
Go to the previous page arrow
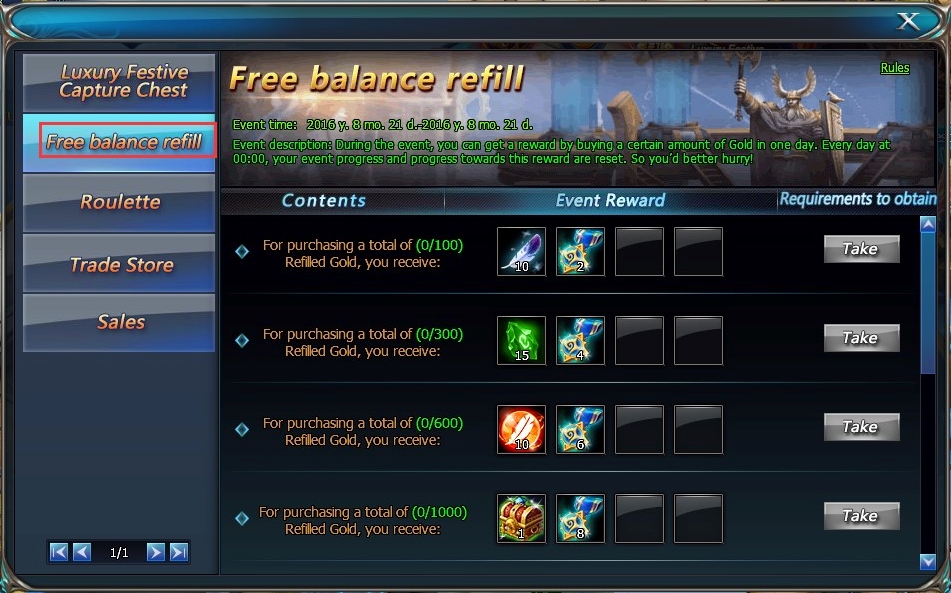tap(82, 552)
